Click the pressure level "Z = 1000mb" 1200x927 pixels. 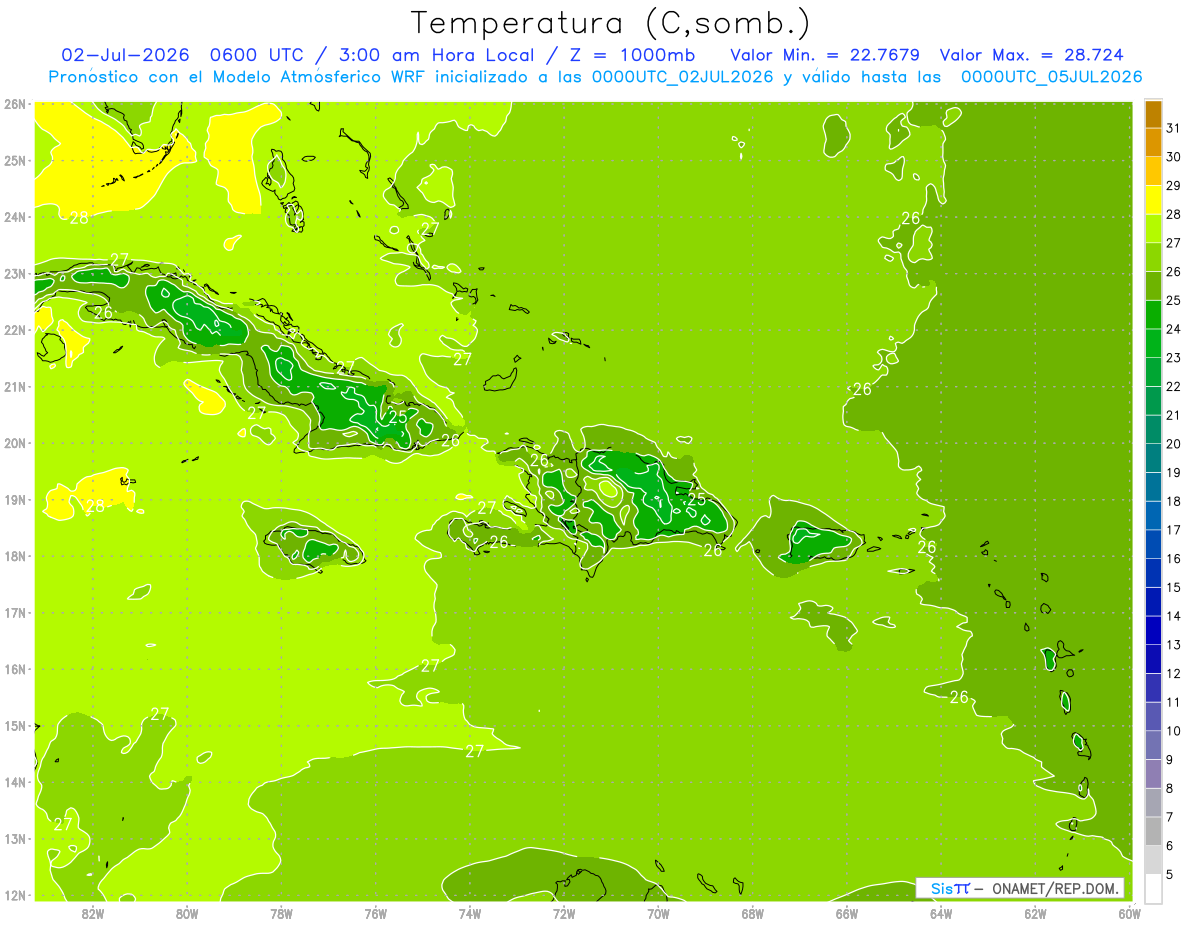point(632,54)
